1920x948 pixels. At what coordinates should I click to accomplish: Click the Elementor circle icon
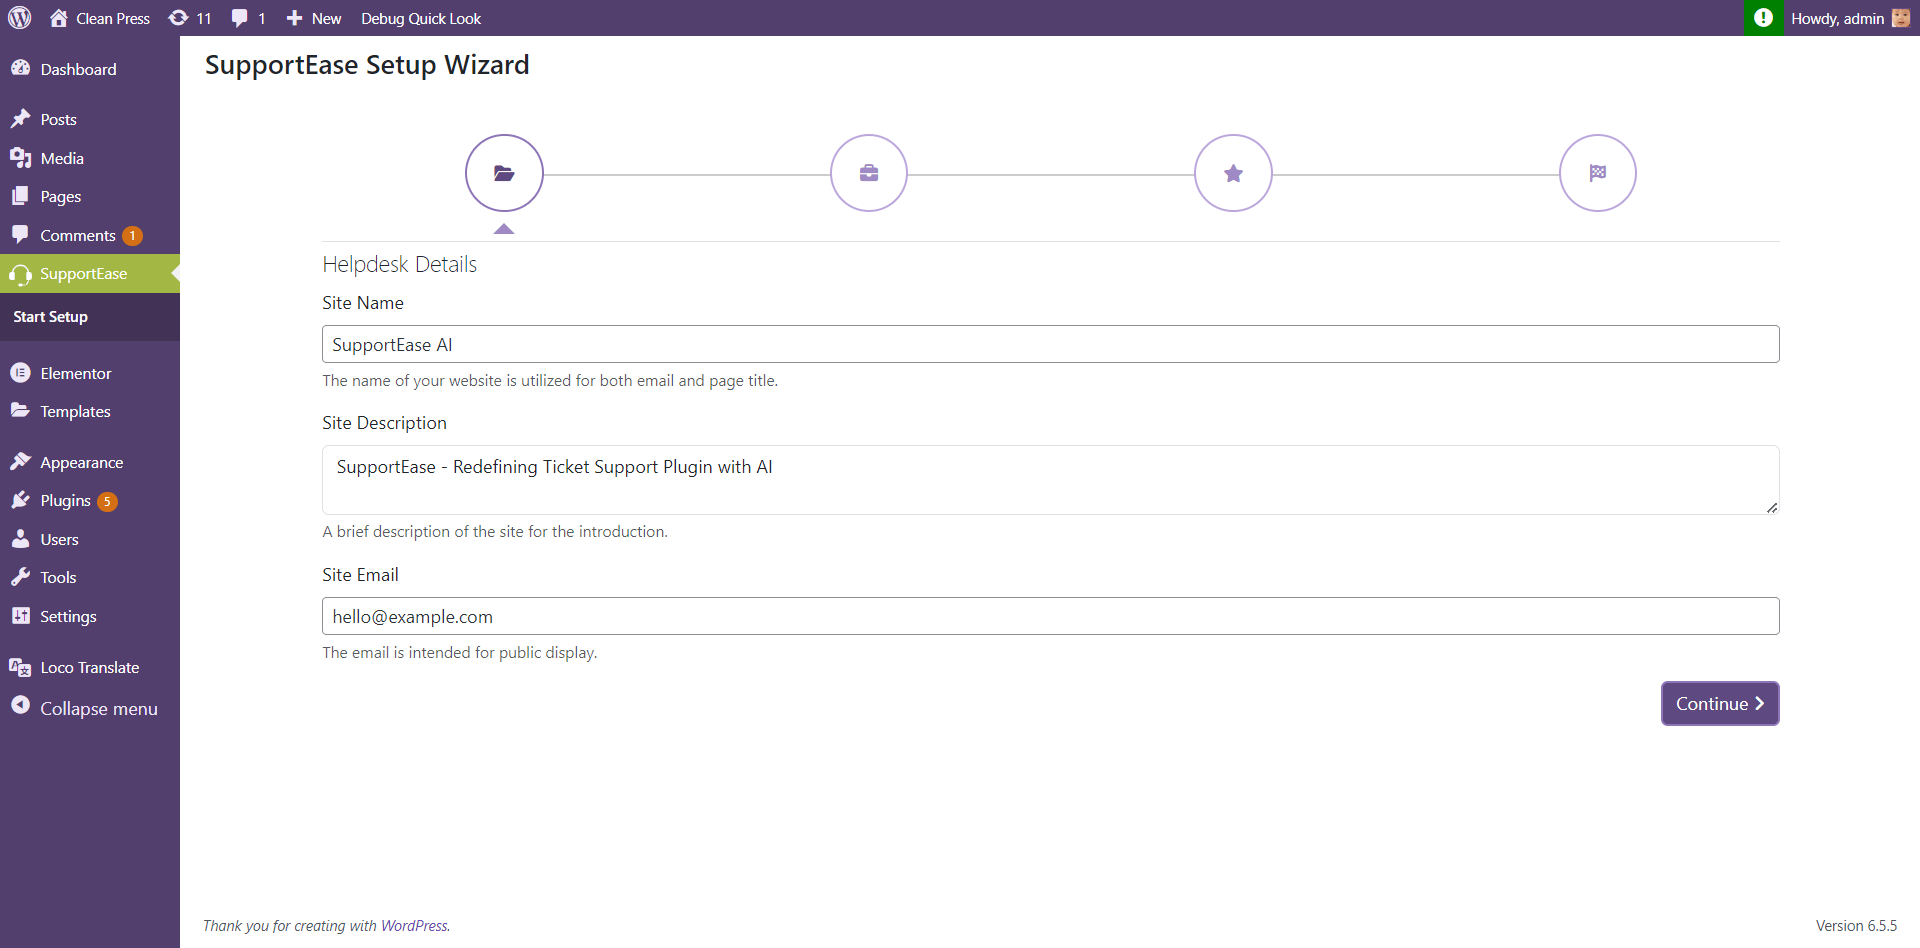click(20, 372)
